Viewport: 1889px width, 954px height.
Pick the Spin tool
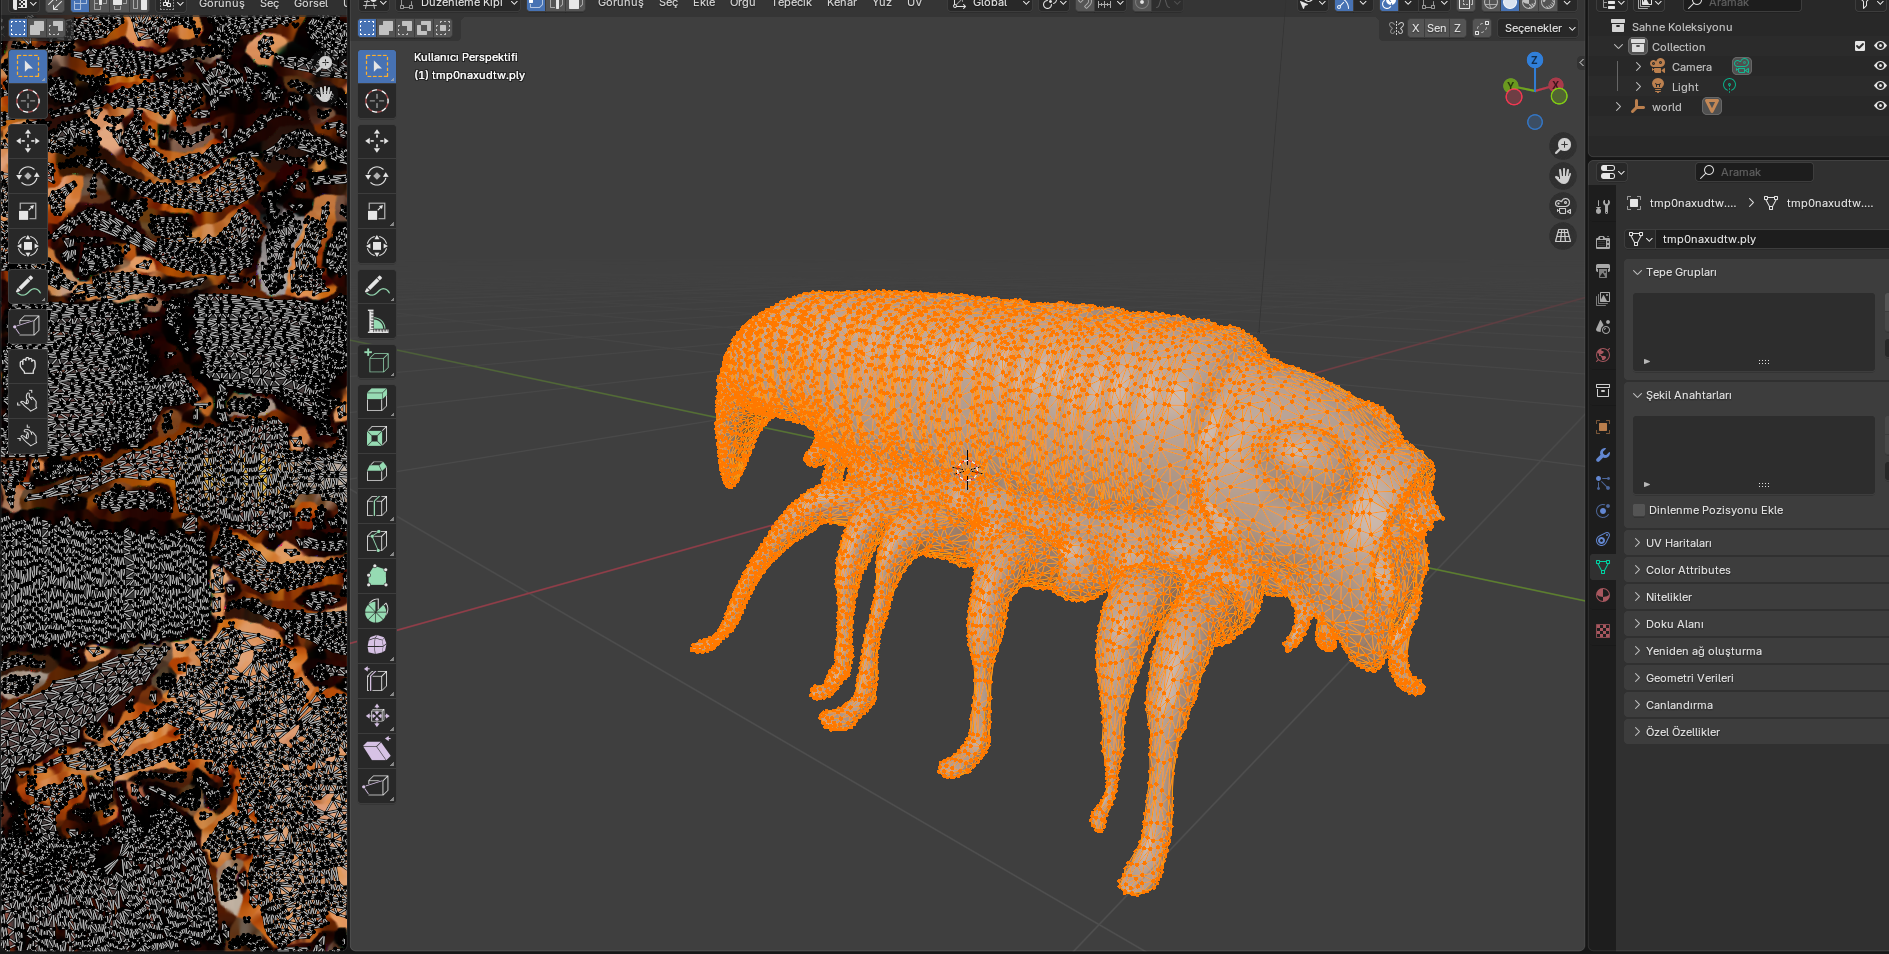coord(377,611)
